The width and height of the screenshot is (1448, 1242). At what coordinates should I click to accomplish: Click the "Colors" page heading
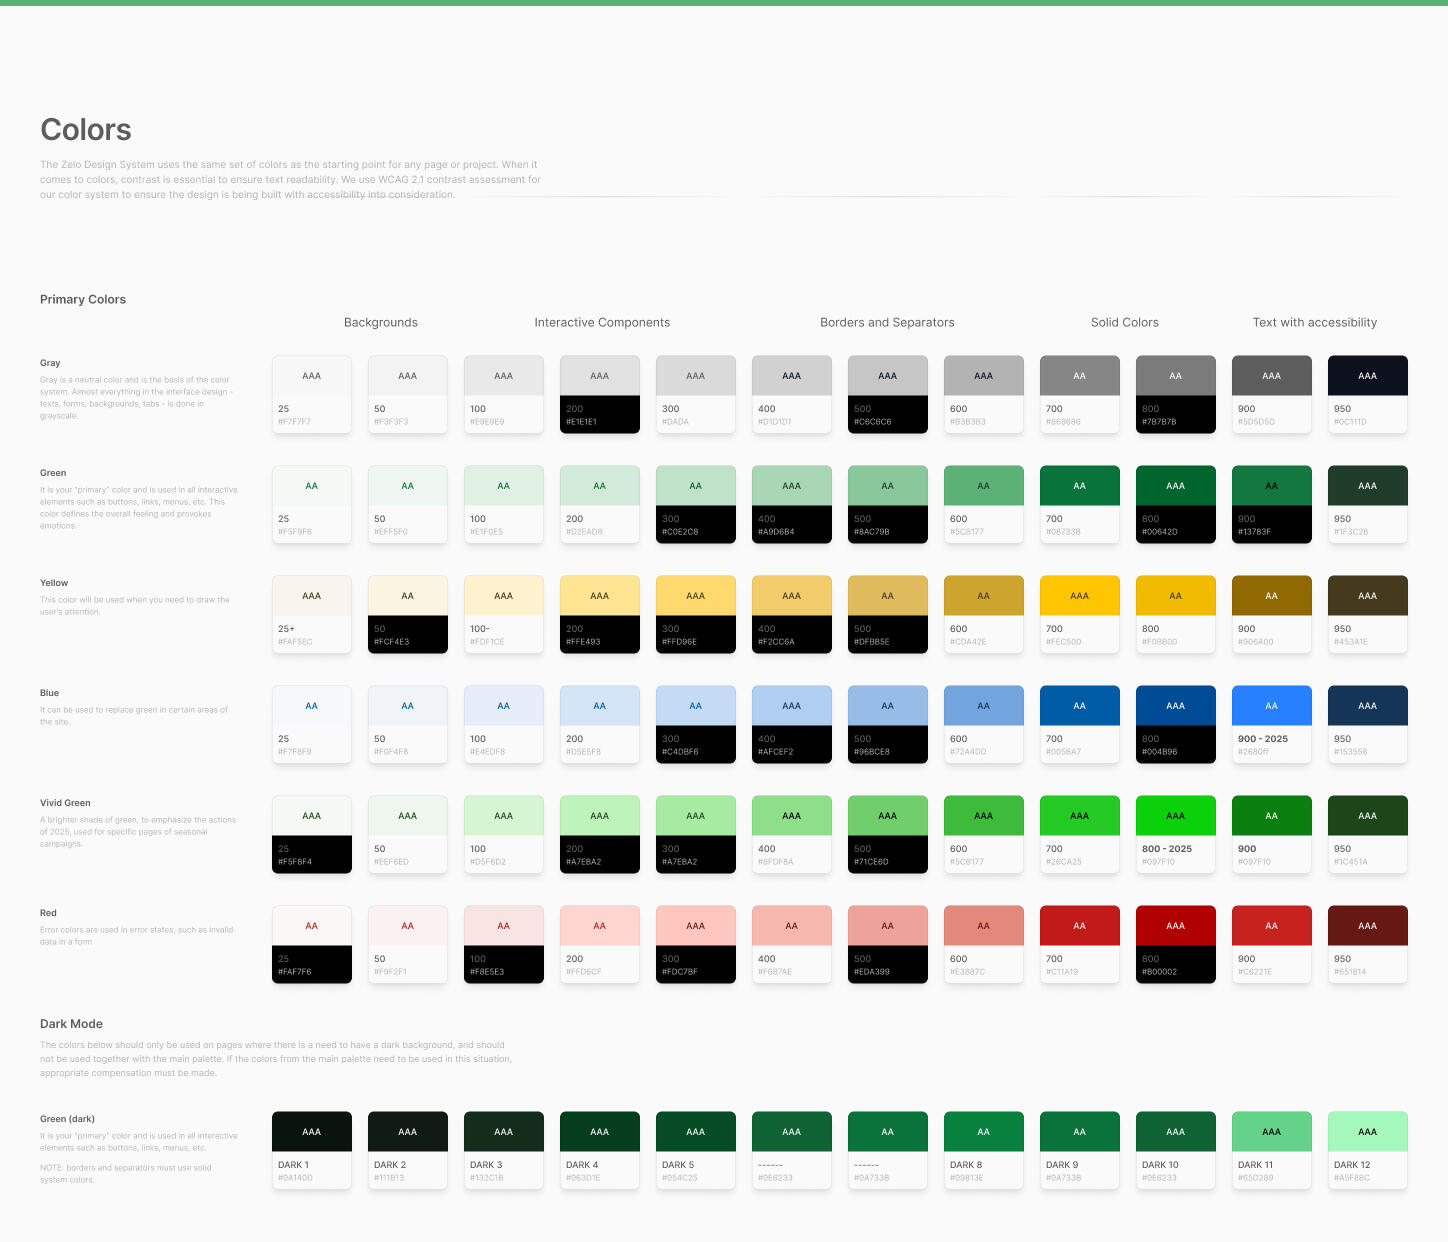[86, 130]
